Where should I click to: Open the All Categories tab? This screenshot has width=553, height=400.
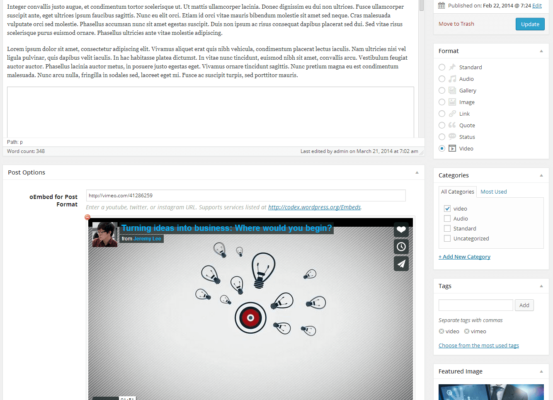click(457, 192)
